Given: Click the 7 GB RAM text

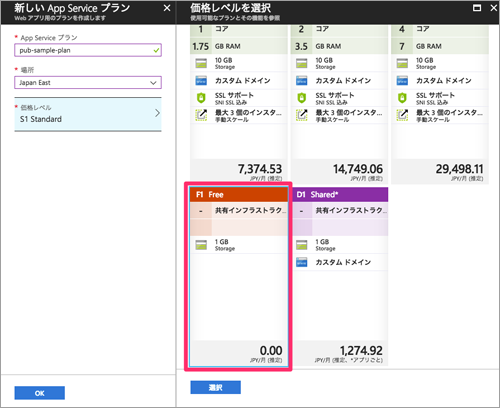Looking at the screenshot, I should tap(420, 46).
